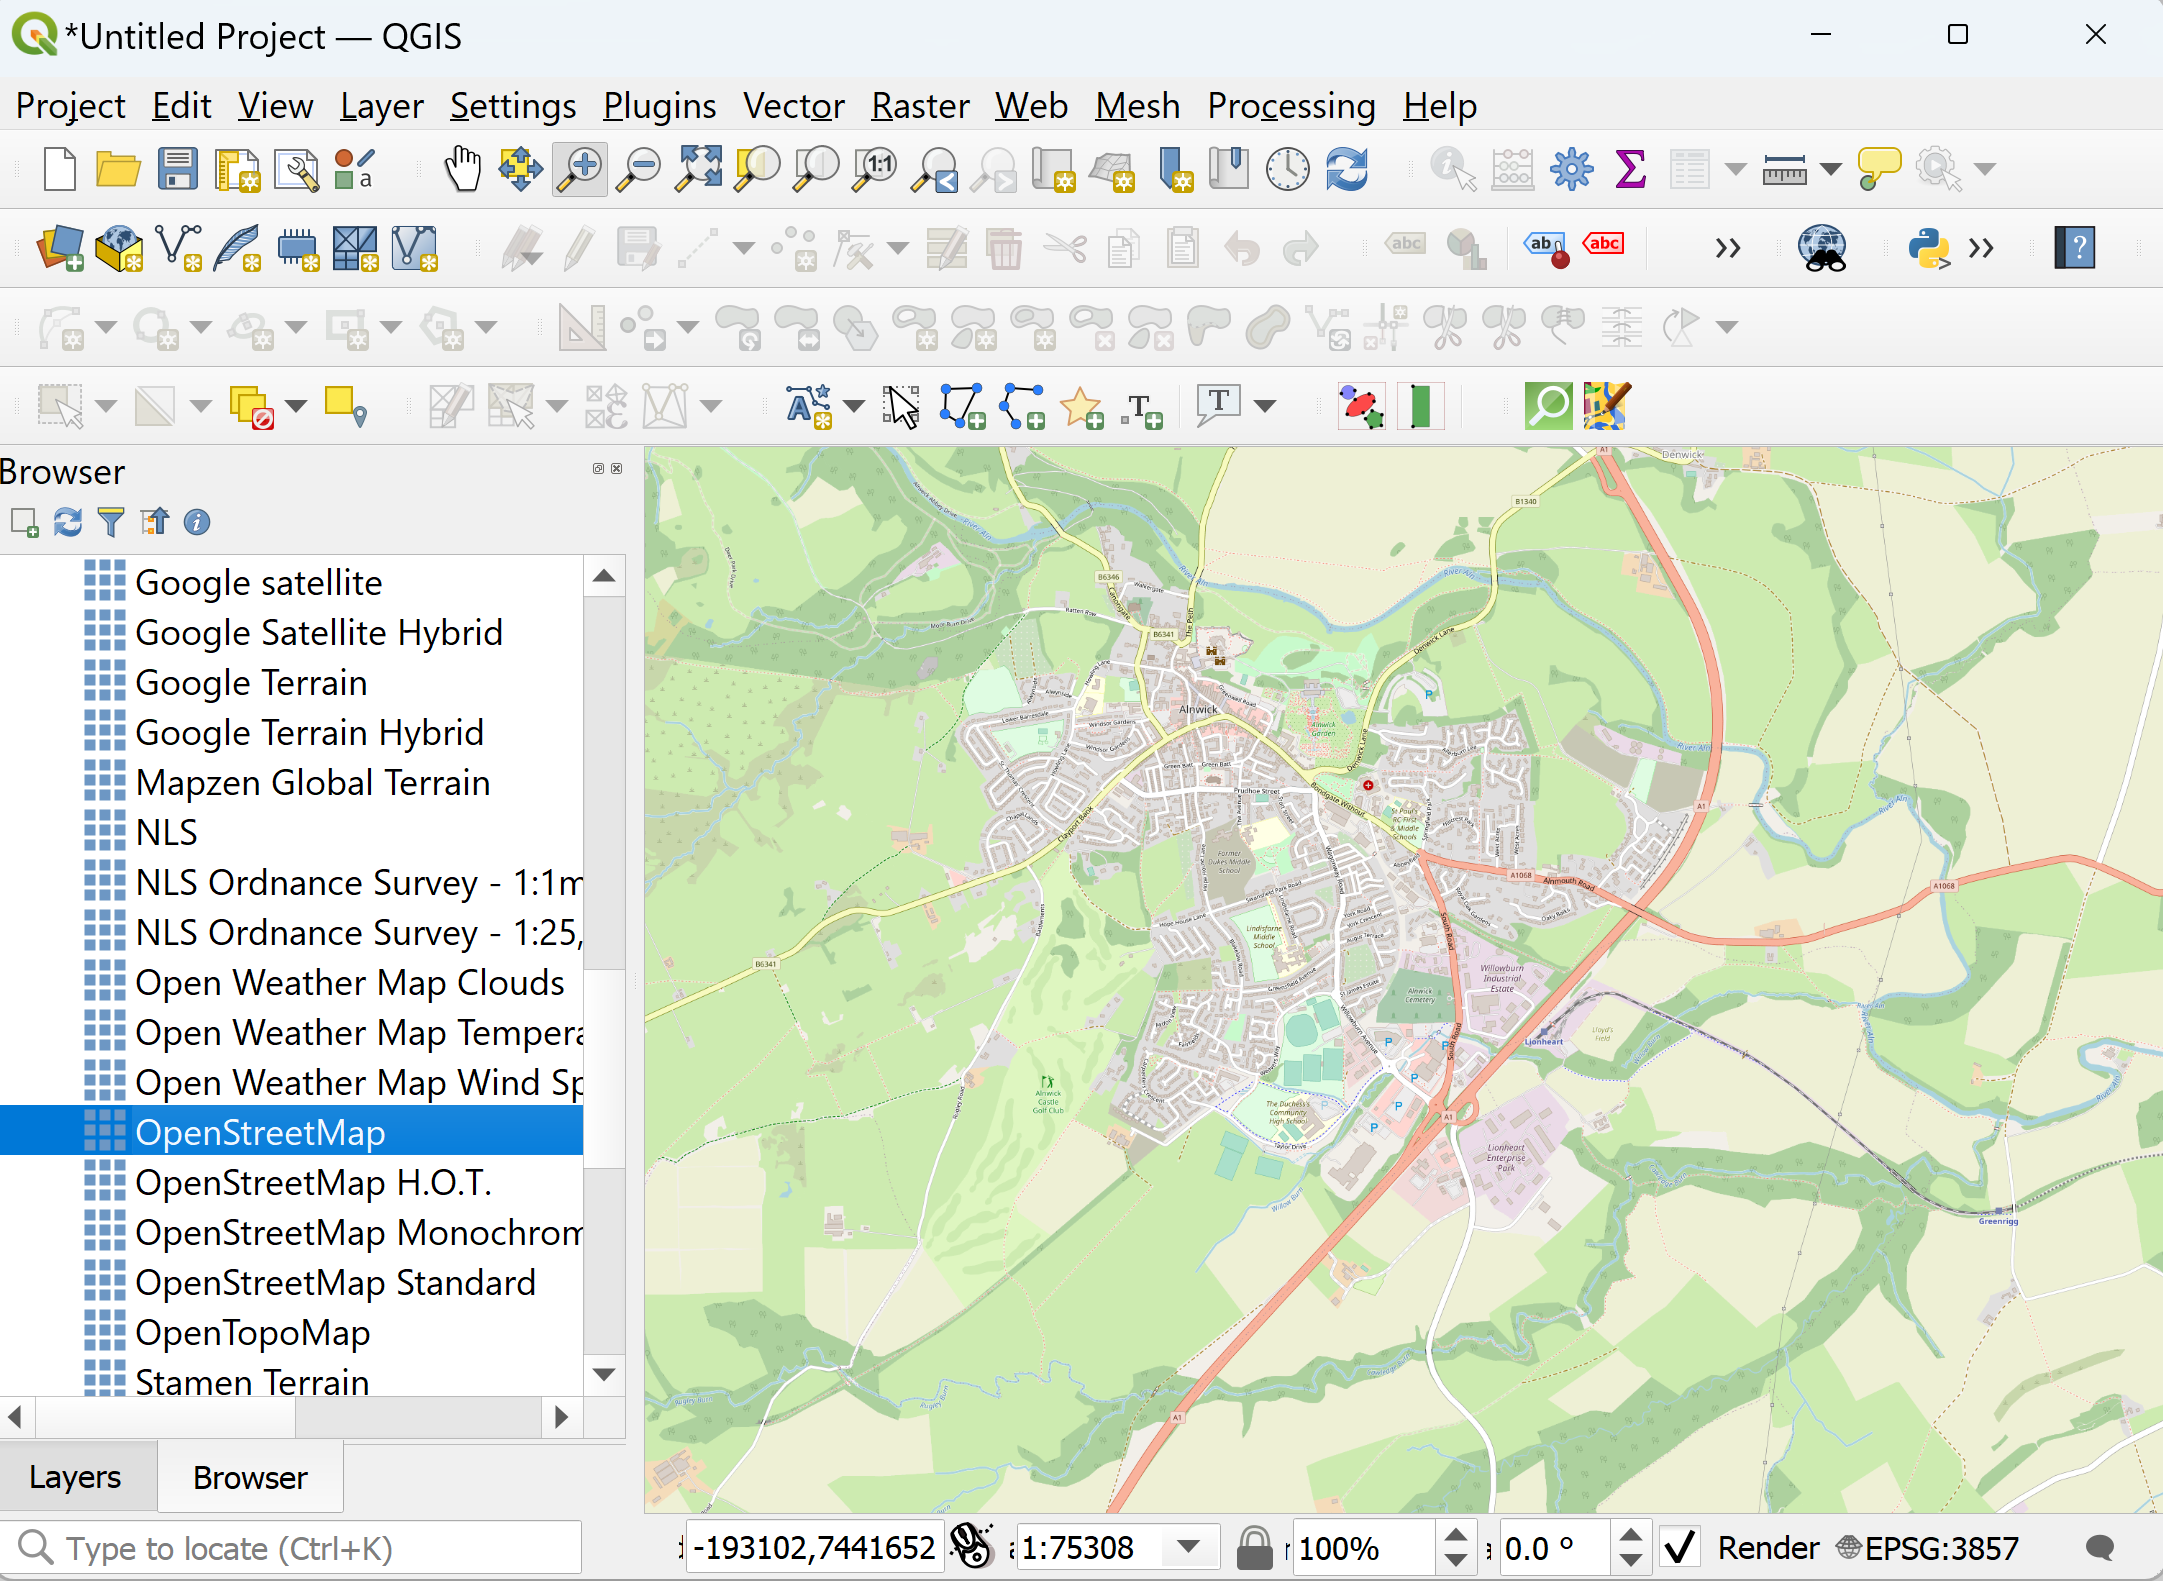Toggle the Render checkbox
Image resolution: width=2163 pixels, height=1581 pixels.
pos(1681,1547)
